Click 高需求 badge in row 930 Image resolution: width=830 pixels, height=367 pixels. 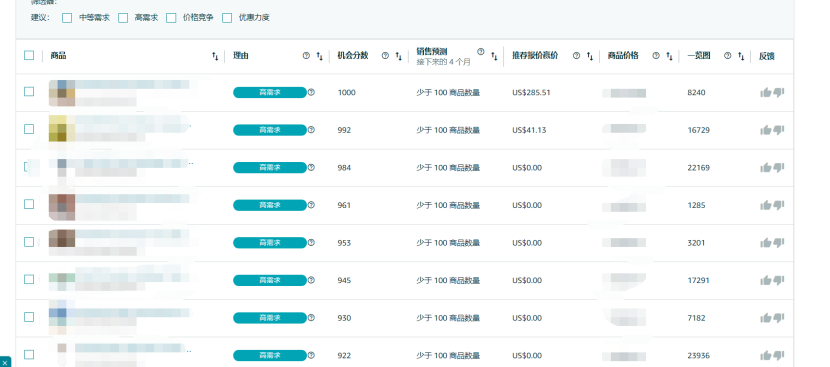(270, 318)
